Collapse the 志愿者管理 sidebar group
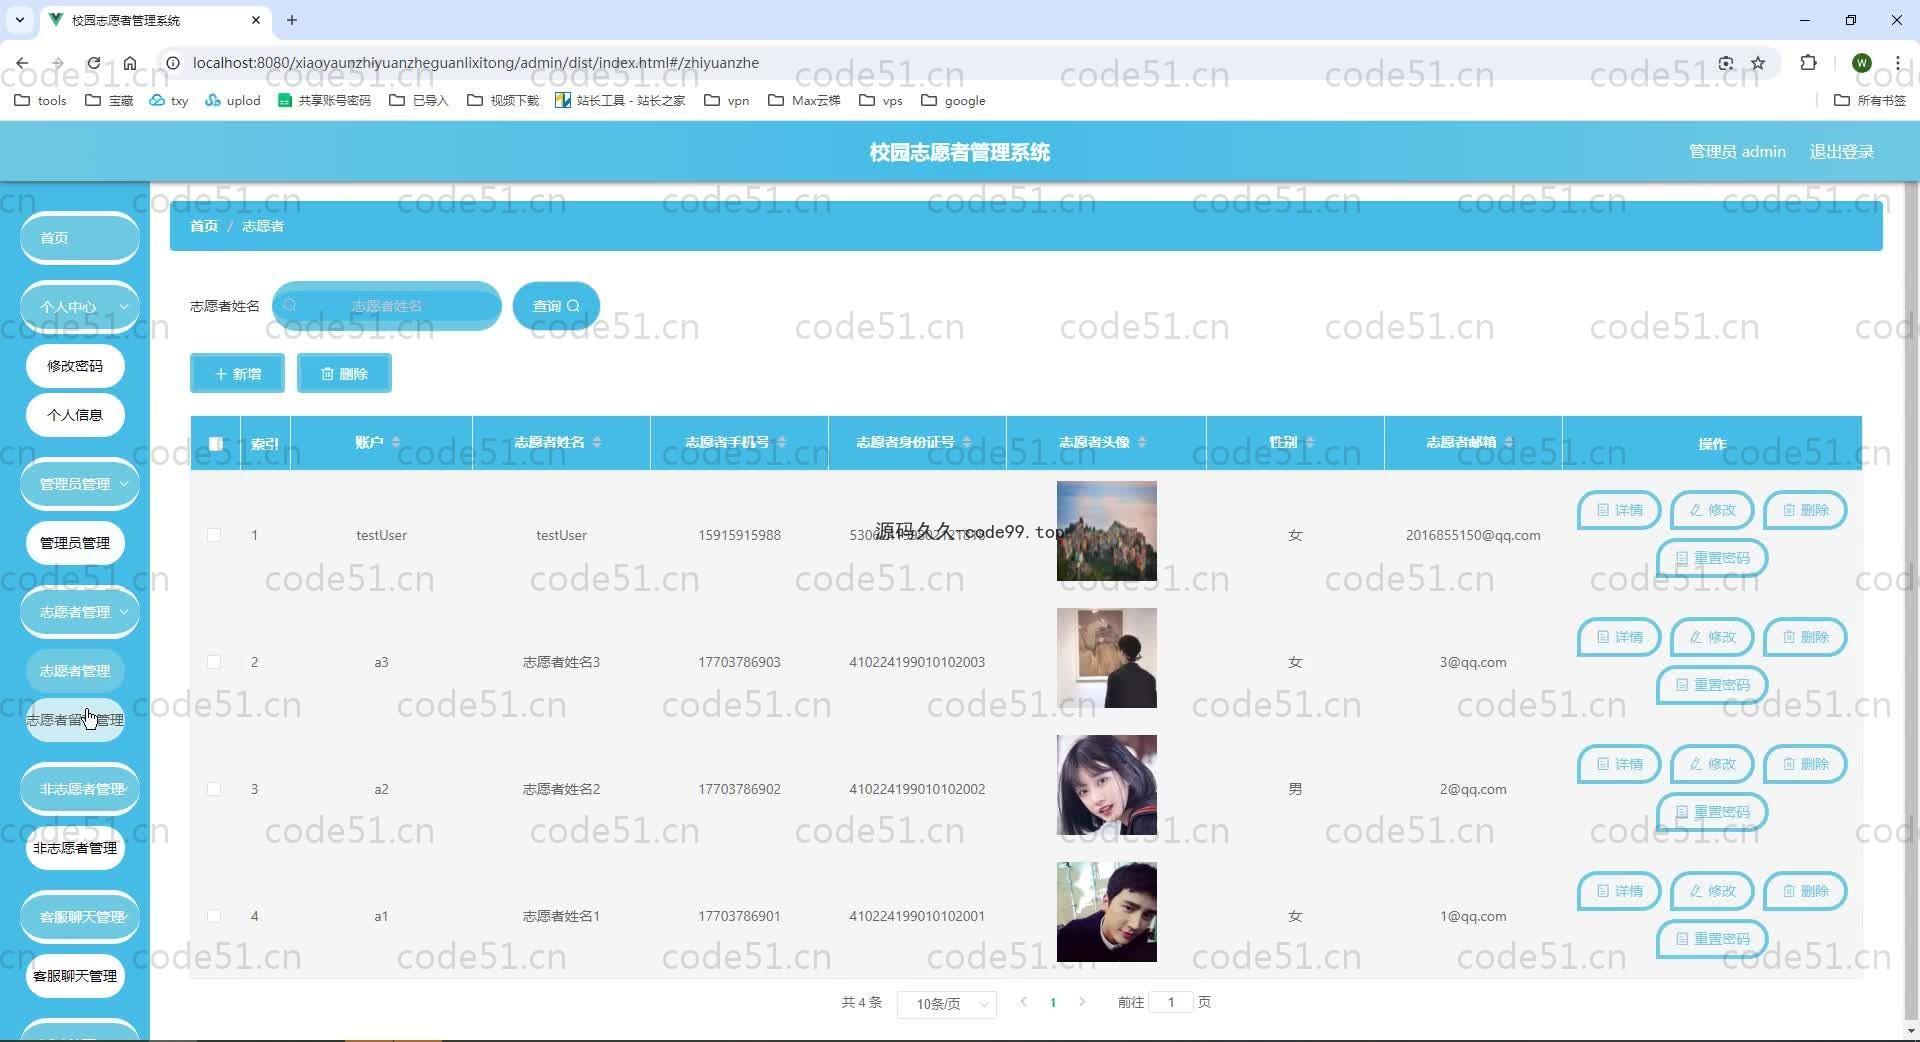This screenshot has width=1920, height=1042. (x=80, y=612)
